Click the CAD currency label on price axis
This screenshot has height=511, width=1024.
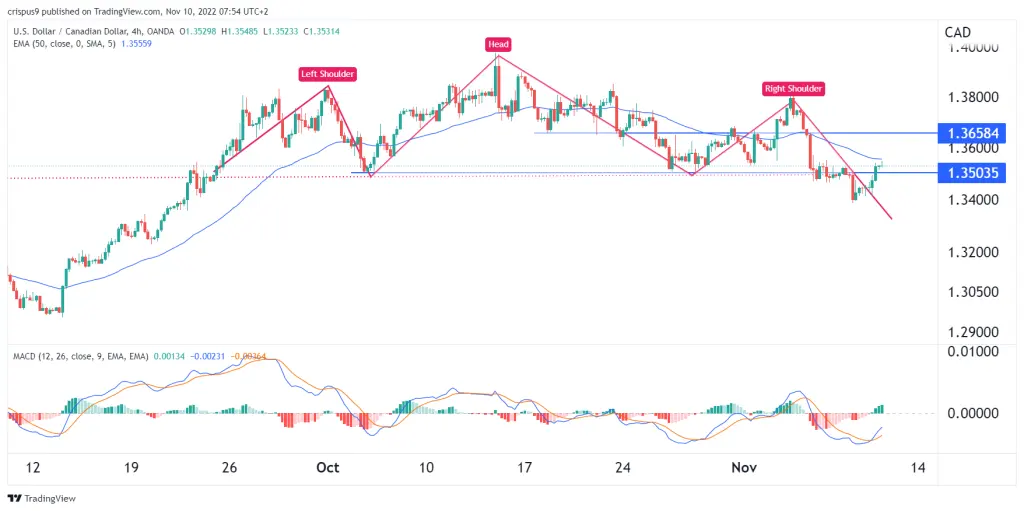click(957, 32)
